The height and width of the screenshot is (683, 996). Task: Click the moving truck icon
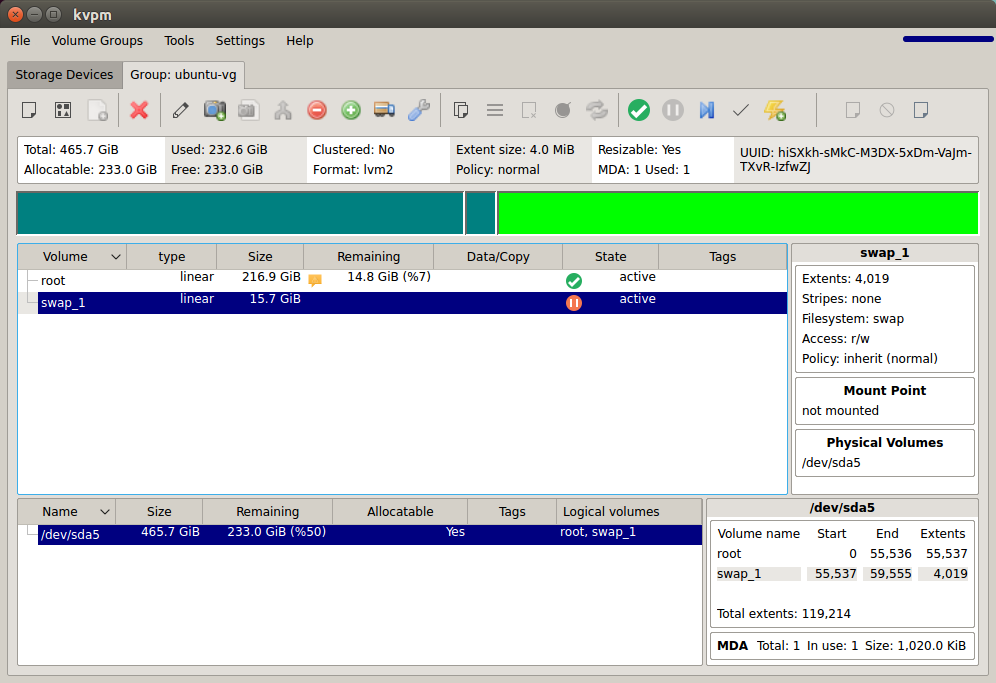click(385, 110)
